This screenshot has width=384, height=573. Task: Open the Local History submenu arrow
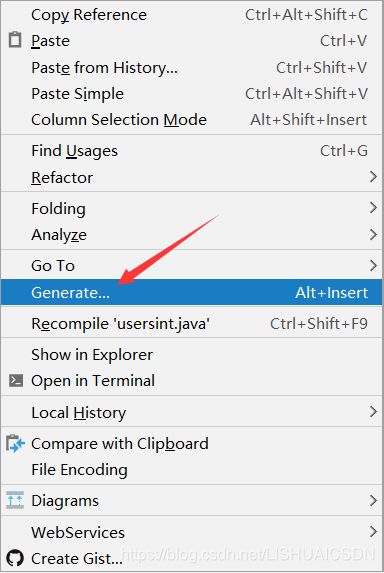tap(373, 412)
